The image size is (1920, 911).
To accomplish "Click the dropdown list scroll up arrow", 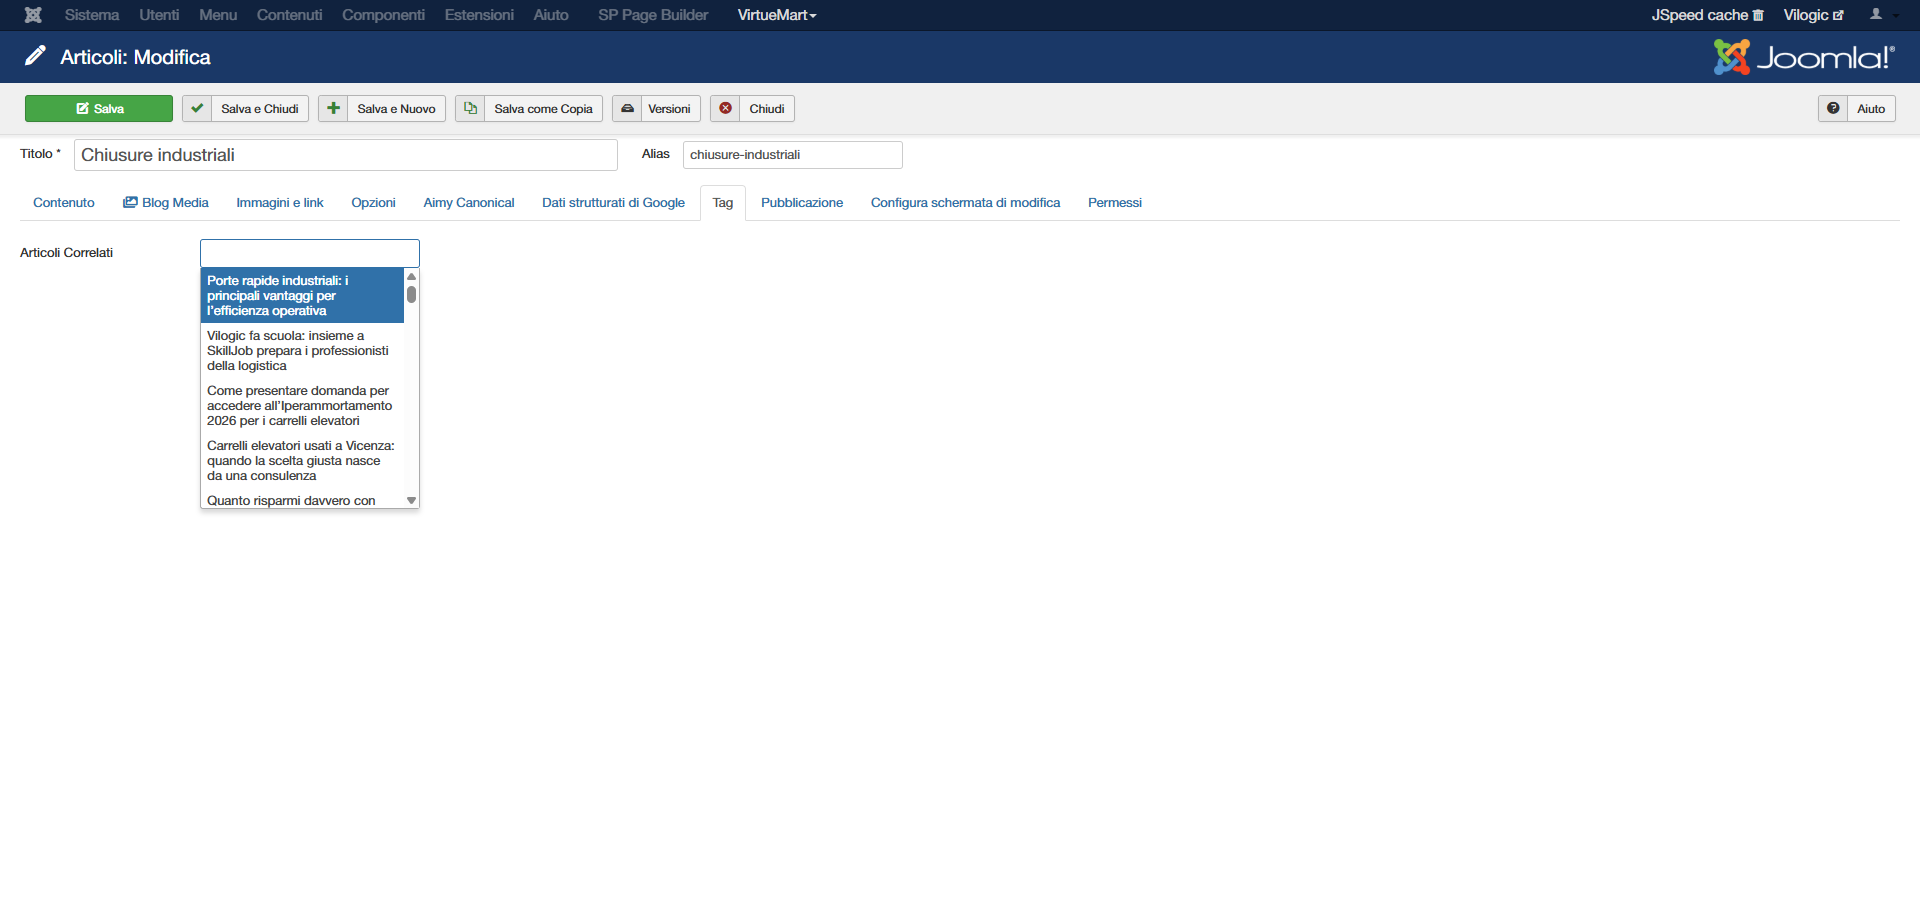I will (x=411, y=276).
